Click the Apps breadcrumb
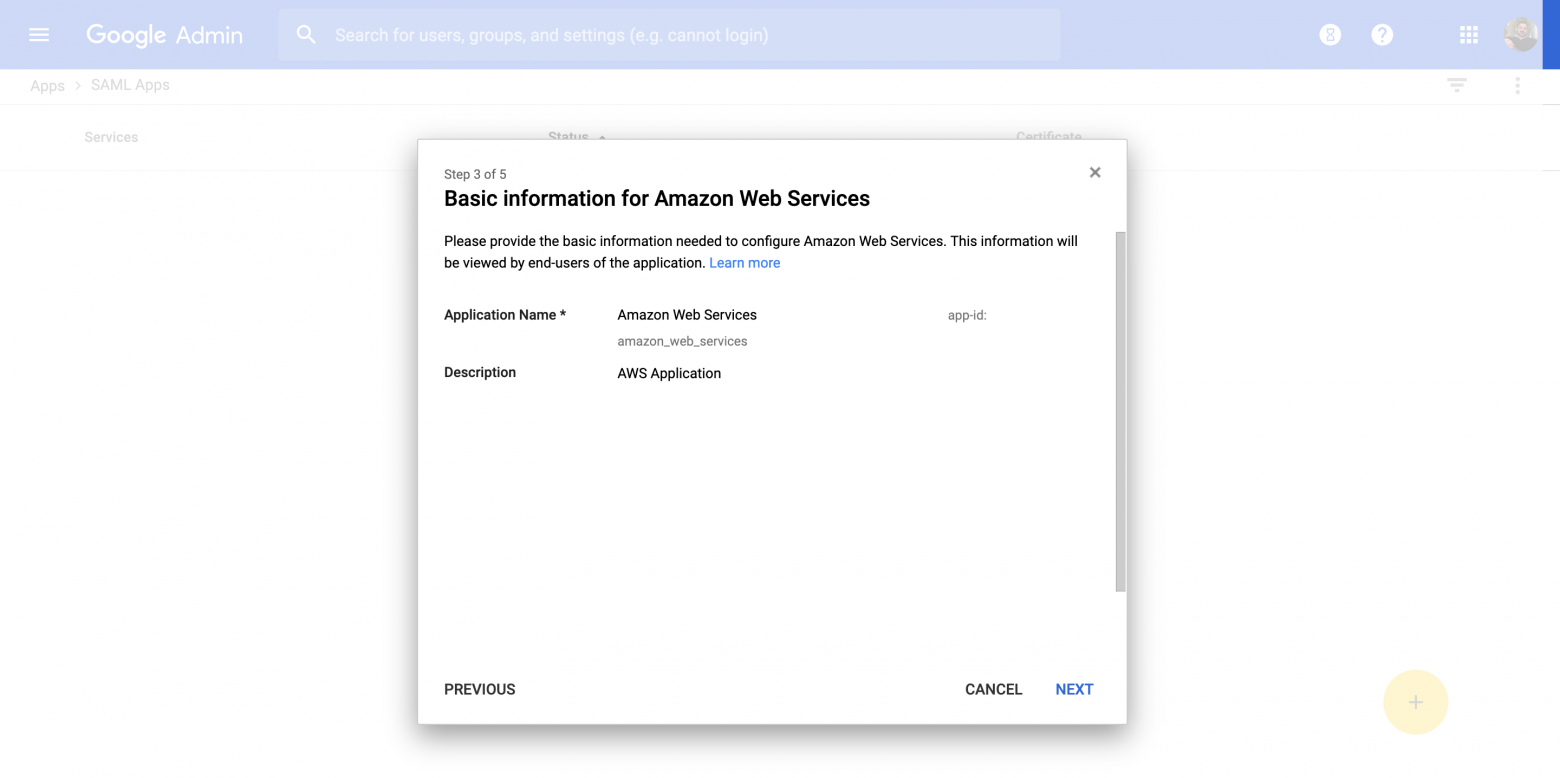1560x778 pixels. click(47, 86)
